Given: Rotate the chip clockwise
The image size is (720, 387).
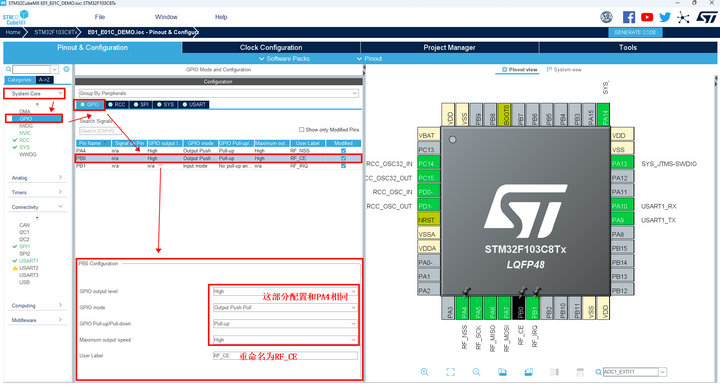Looking at the screenshot, I should [x=502, y=372].
